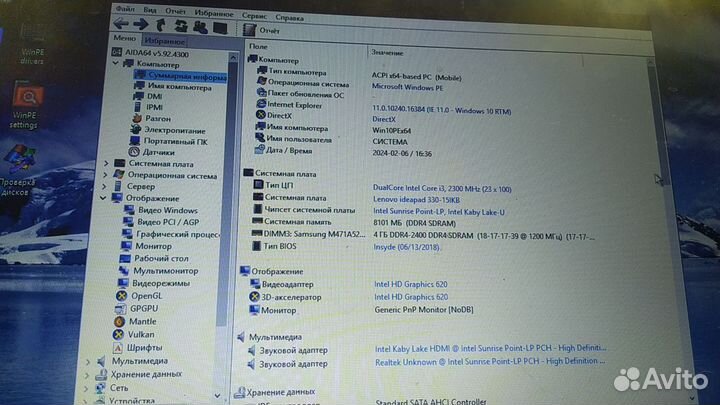Click the Forward navigation arrow
Viewport: 720px width, 405px height.
point(140,24)
